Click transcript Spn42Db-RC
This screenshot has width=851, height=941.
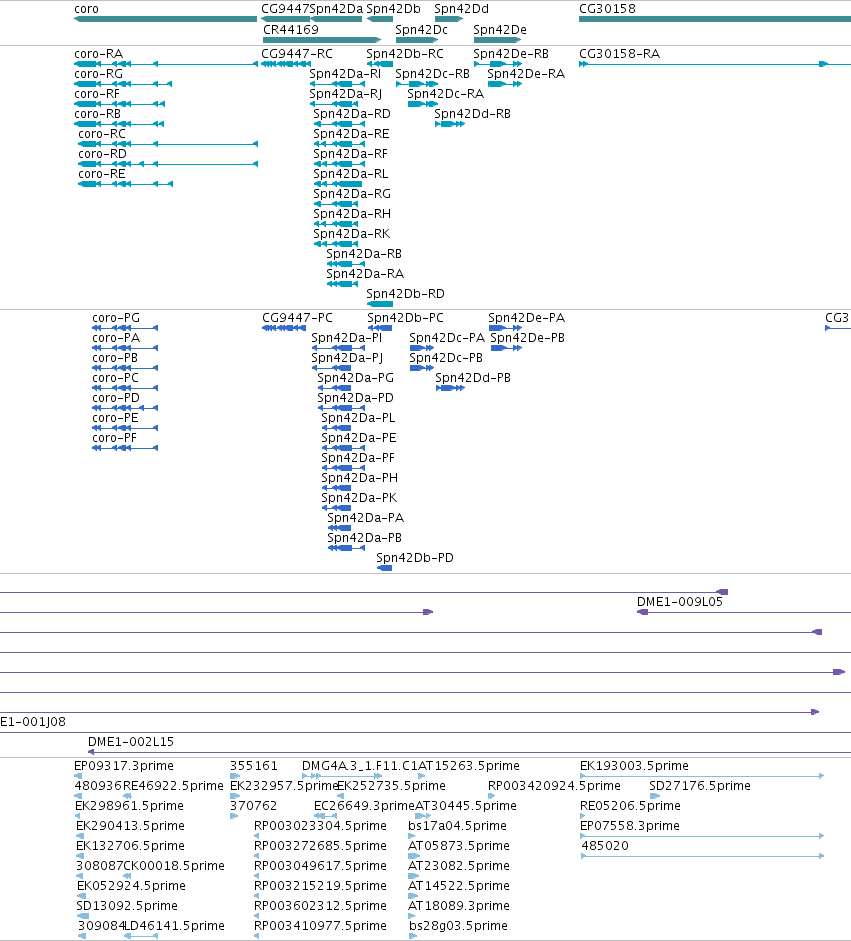pos(380,64)
